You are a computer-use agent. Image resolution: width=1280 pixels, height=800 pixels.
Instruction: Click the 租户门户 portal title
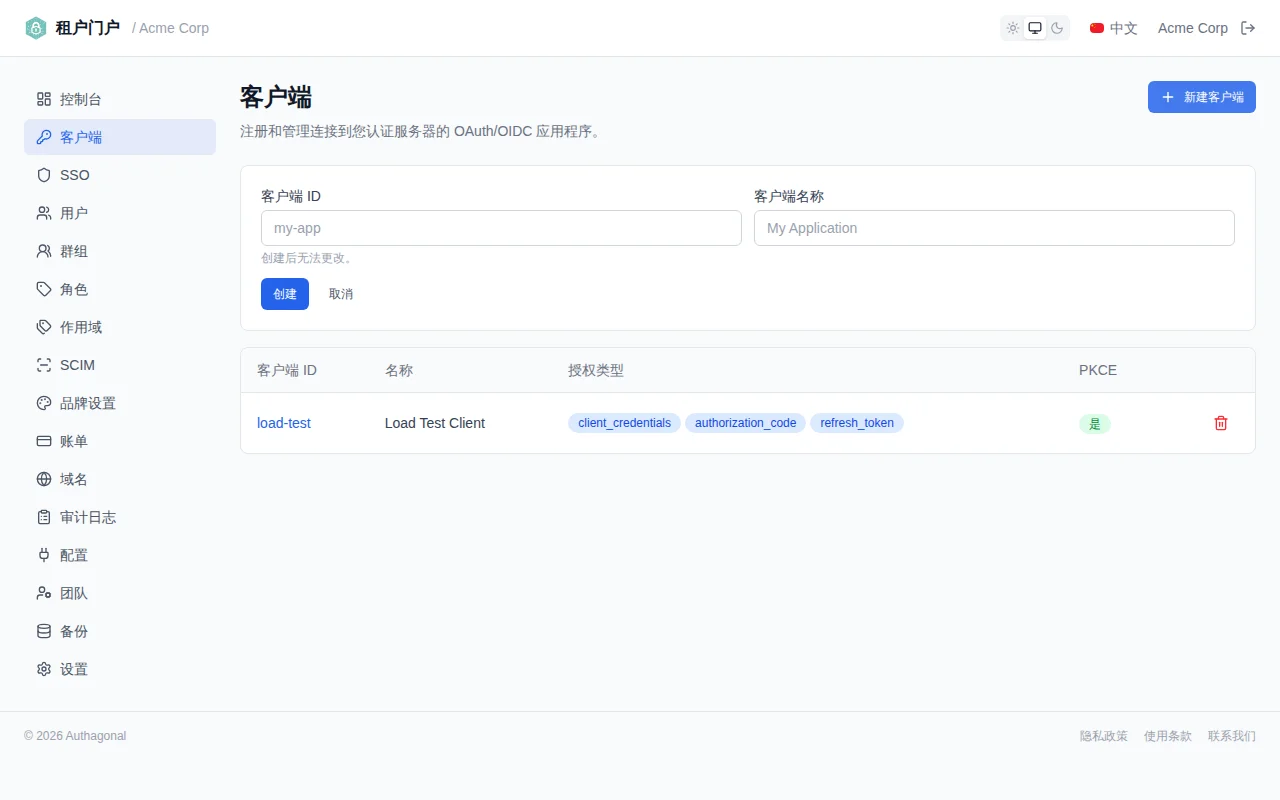coord(88,28)
